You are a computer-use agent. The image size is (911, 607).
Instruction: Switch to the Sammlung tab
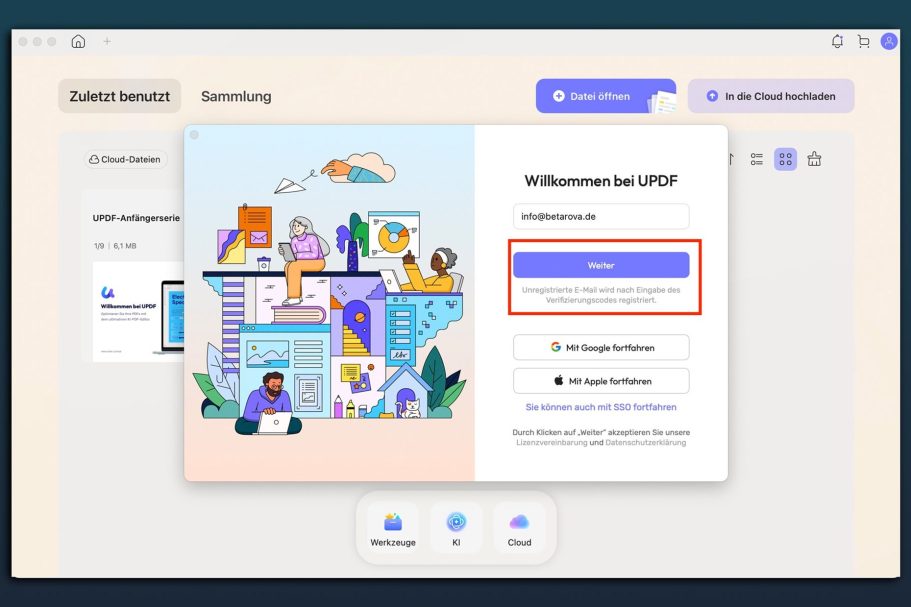(236, 96)
